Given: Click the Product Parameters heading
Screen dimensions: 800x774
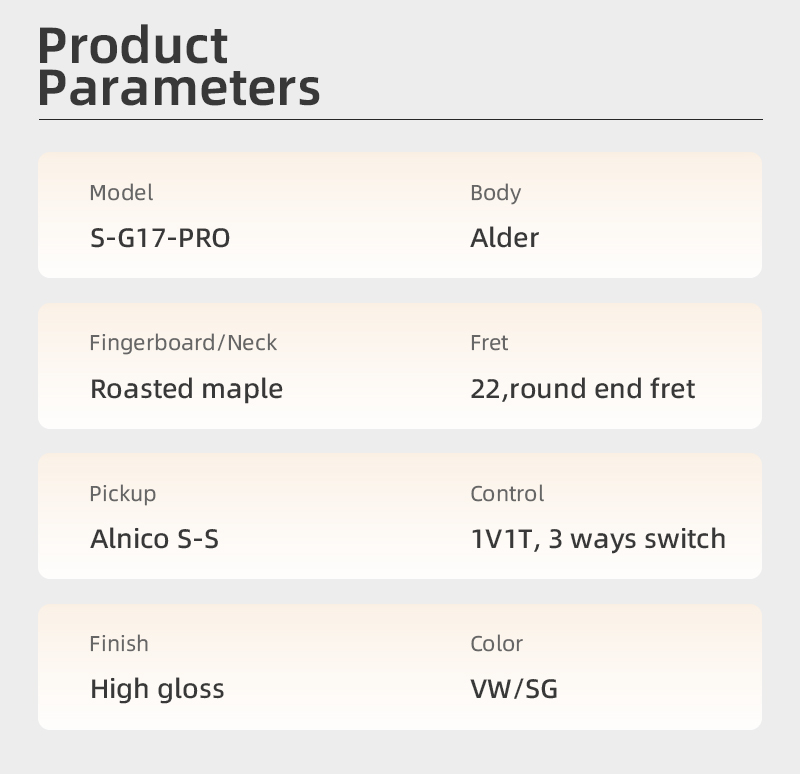Looking at the screenshot, I should click(x=178, y=67).
